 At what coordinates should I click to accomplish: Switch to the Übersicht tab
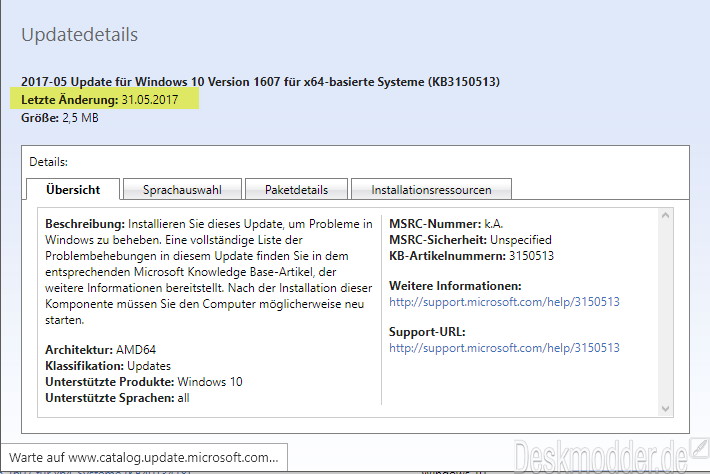click(x=73, y=190)
